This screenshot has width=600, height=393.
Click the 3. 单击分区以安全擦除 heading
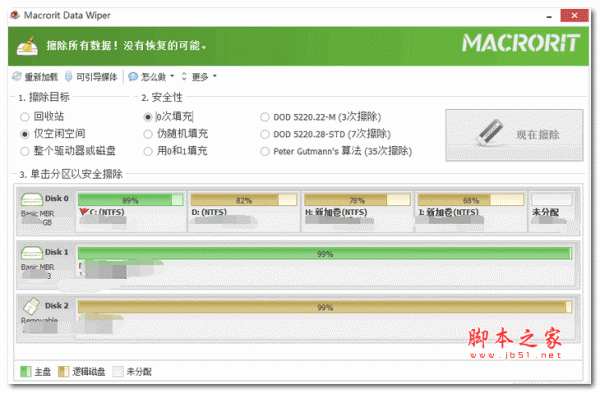tap(71, 174)
